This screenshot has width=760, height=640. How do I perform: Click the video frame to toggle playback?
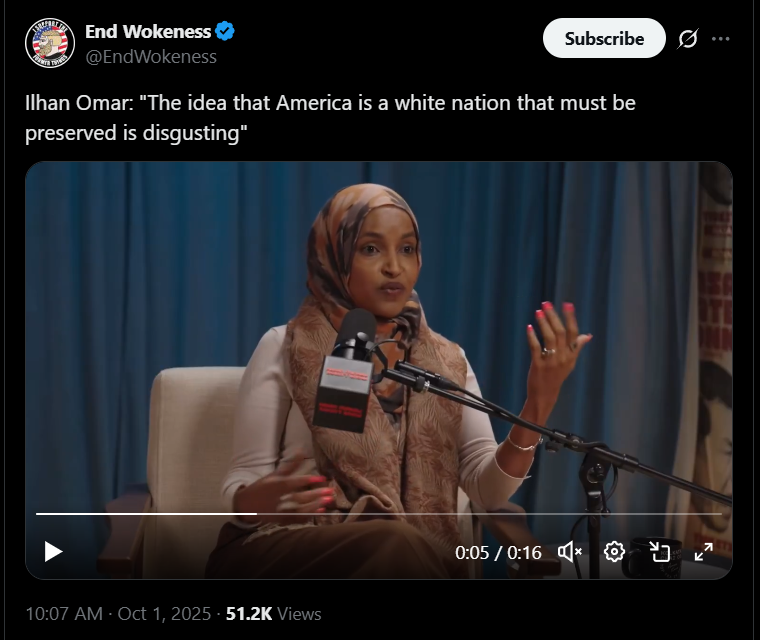379,339
